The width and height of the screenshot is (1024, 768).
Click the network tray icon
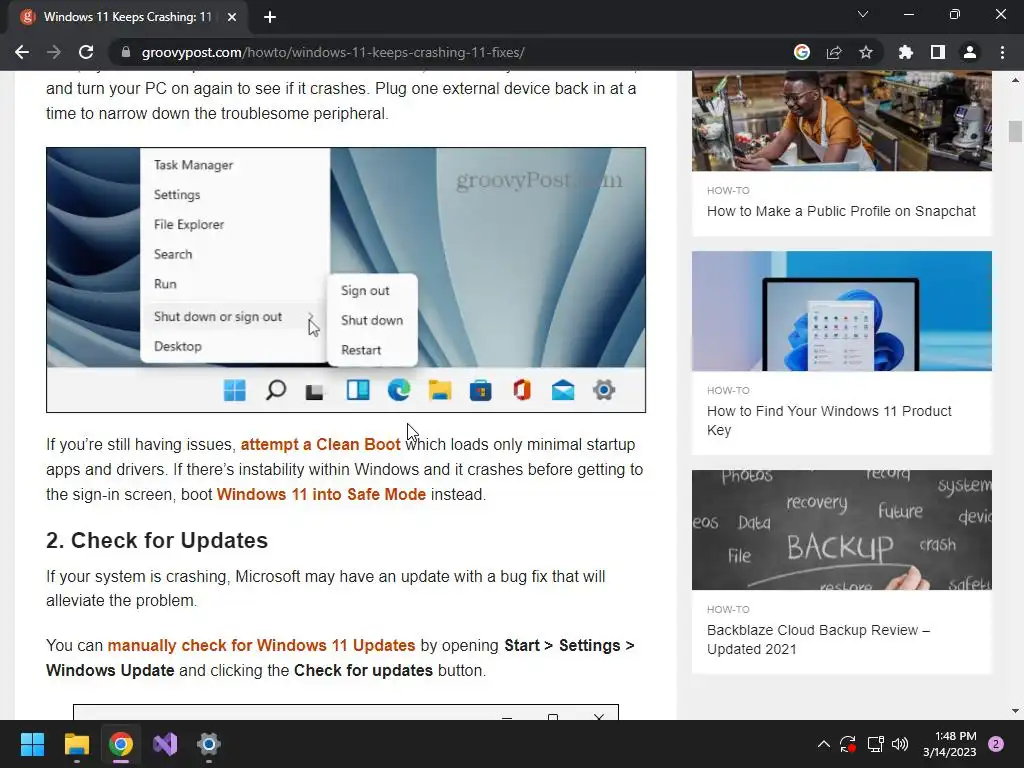click(875, 744)
